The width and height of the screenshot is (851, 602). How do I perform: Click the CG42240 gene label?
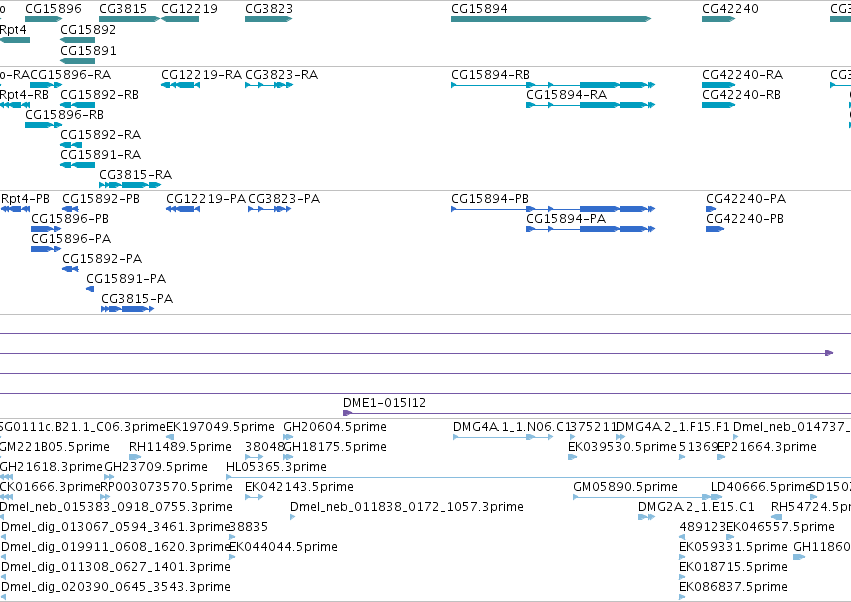point(730,9)
